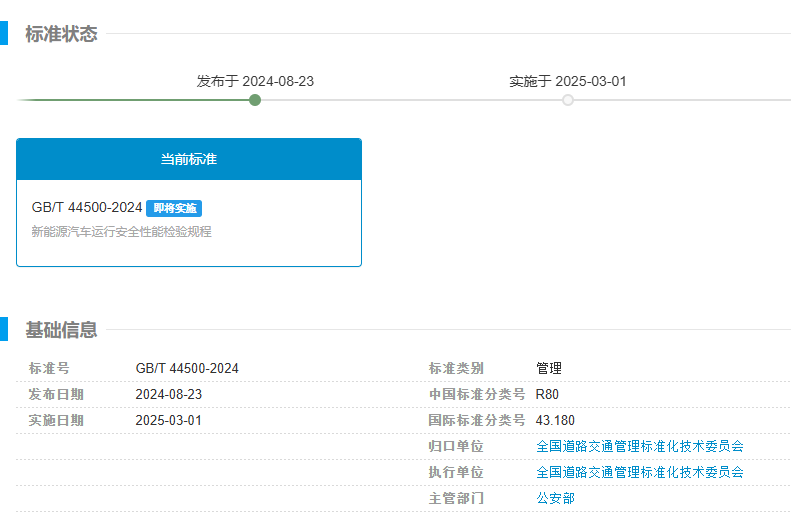Viewport: 791px width, 526px height.
Task: Click the 国际标准分类号 value '43.180'
Action: (555, 420)
